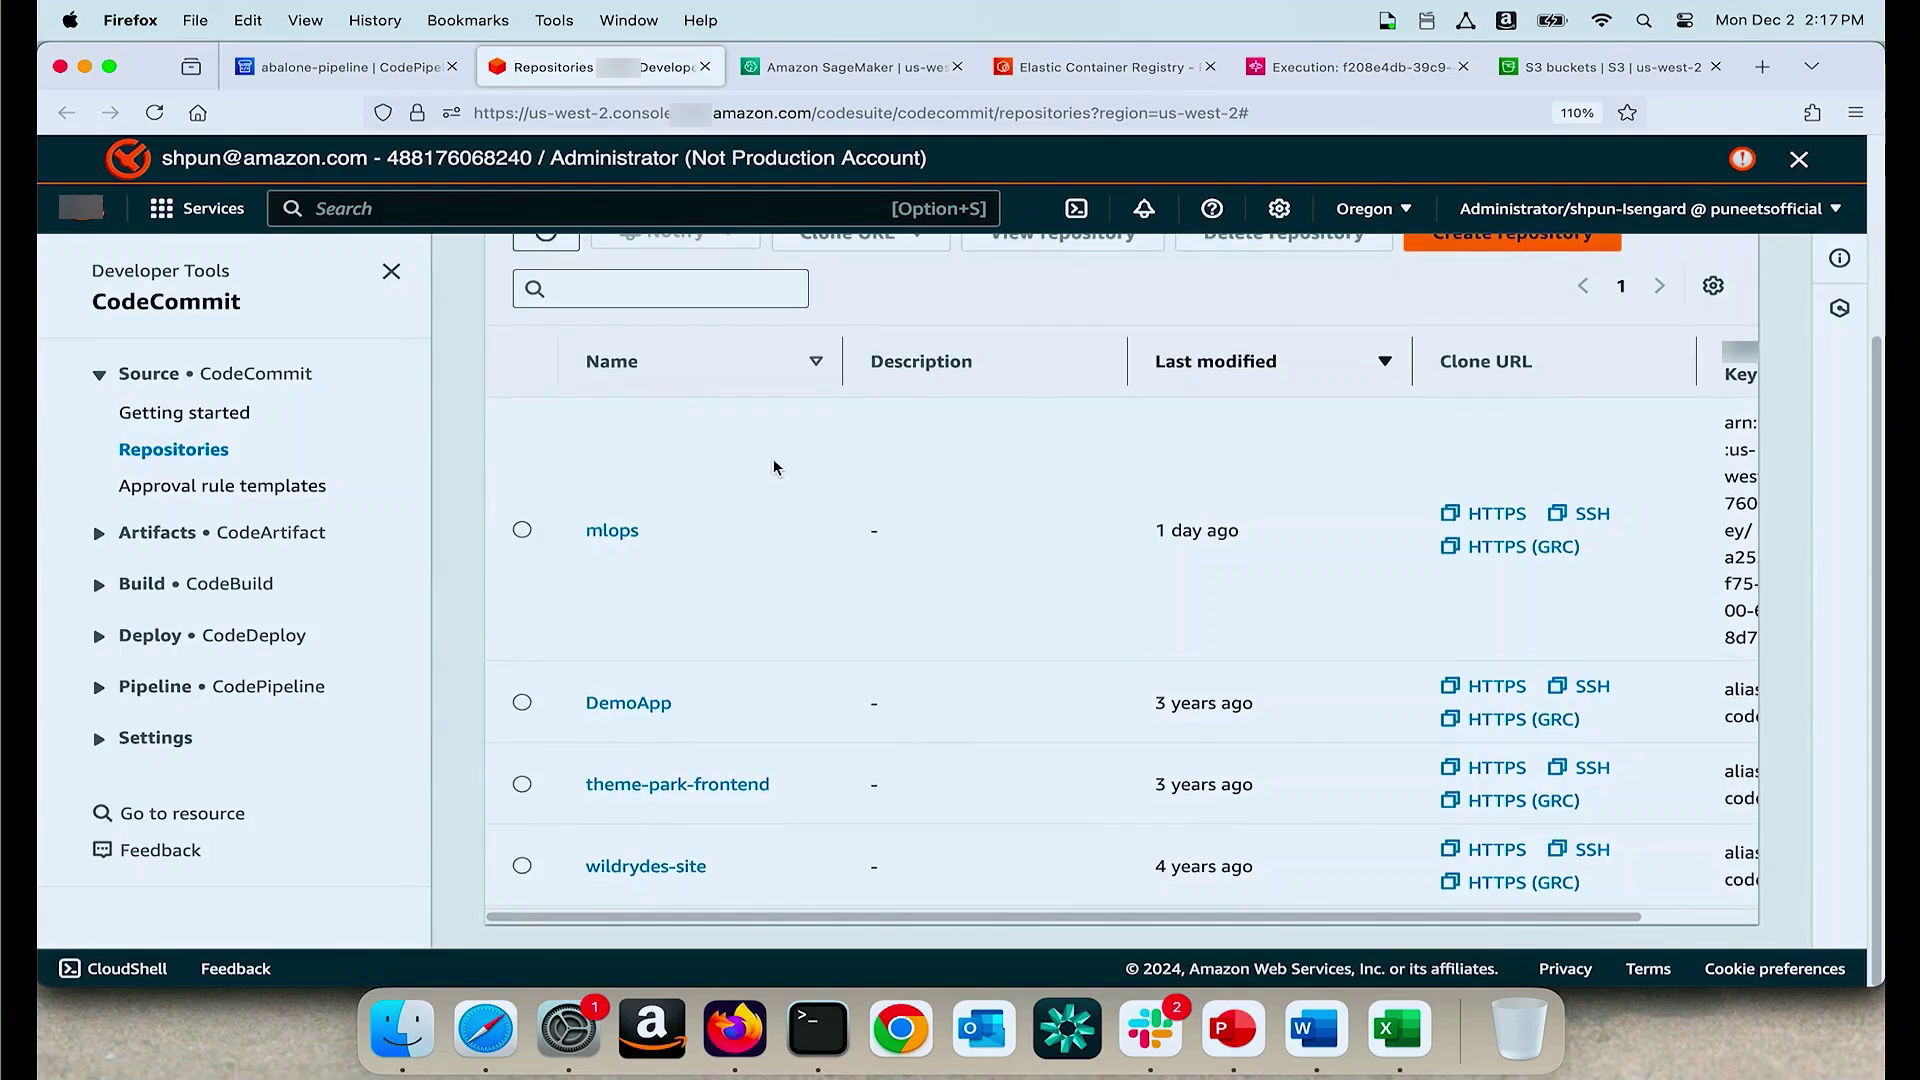Bookmark this page with star icon

(1627, 113)
